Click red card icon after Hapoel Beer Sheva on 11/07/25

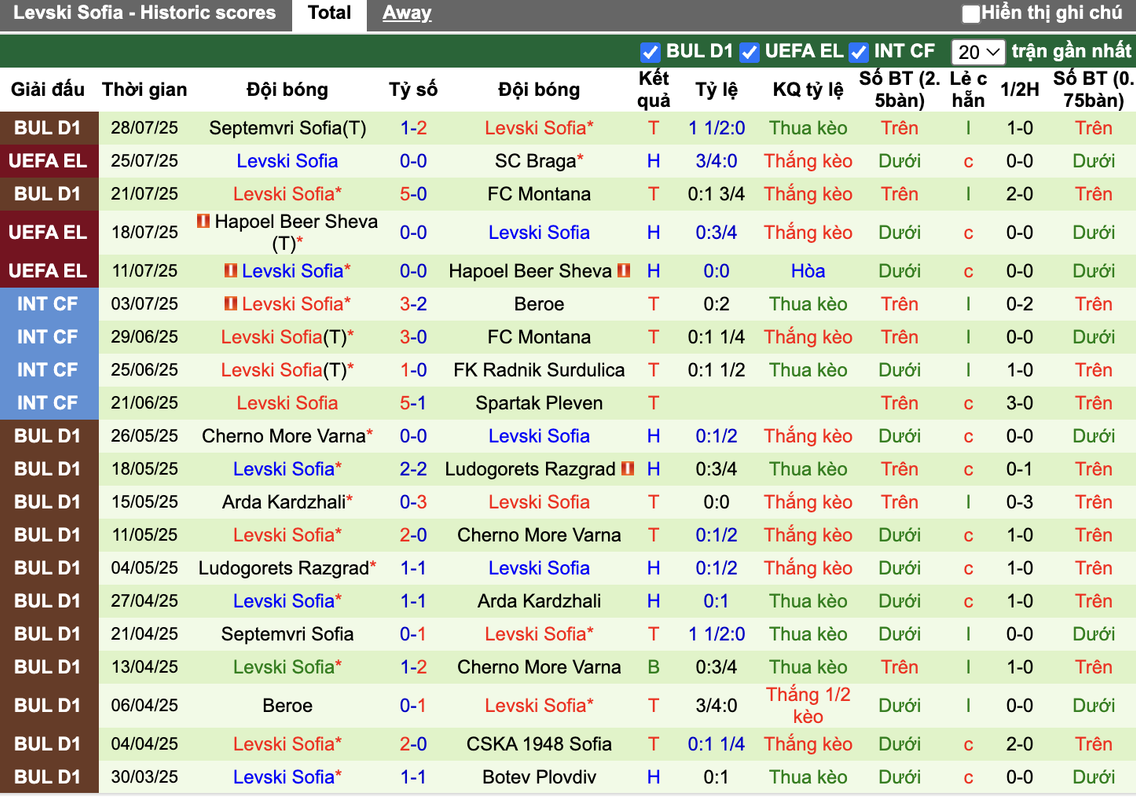coord(624,271)
